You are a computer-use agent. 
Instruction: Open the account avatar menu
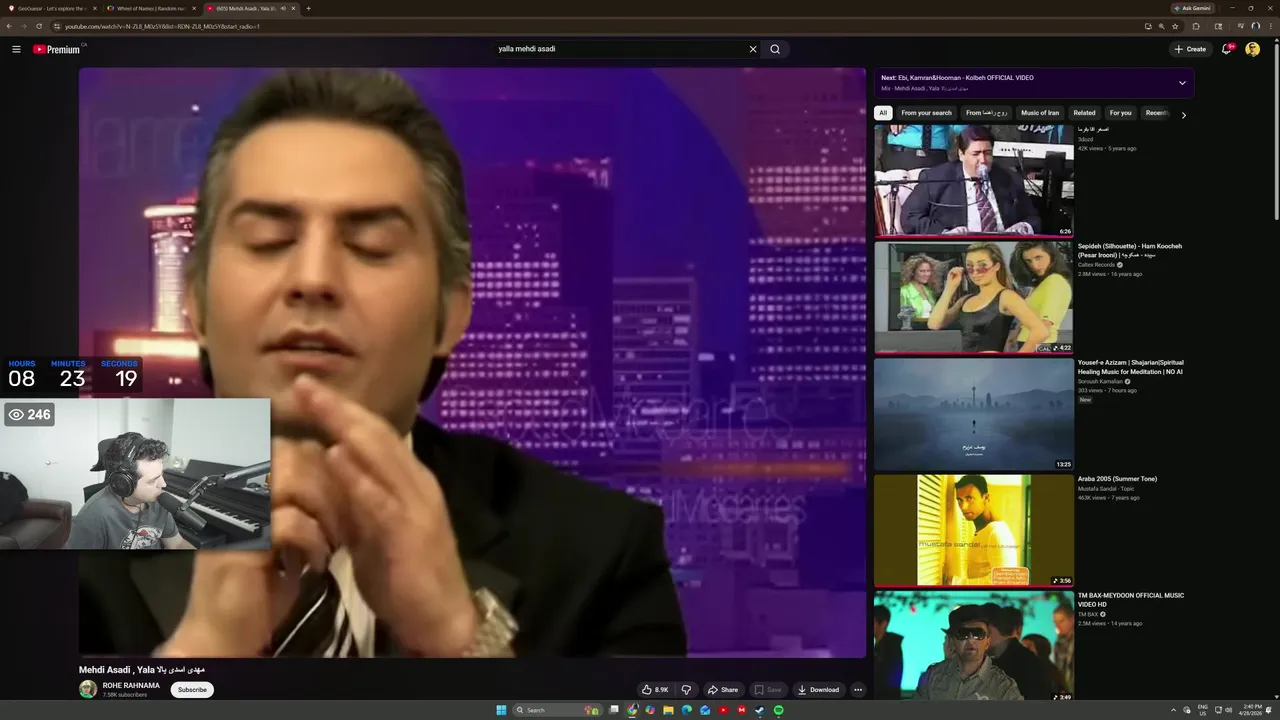1252,49
